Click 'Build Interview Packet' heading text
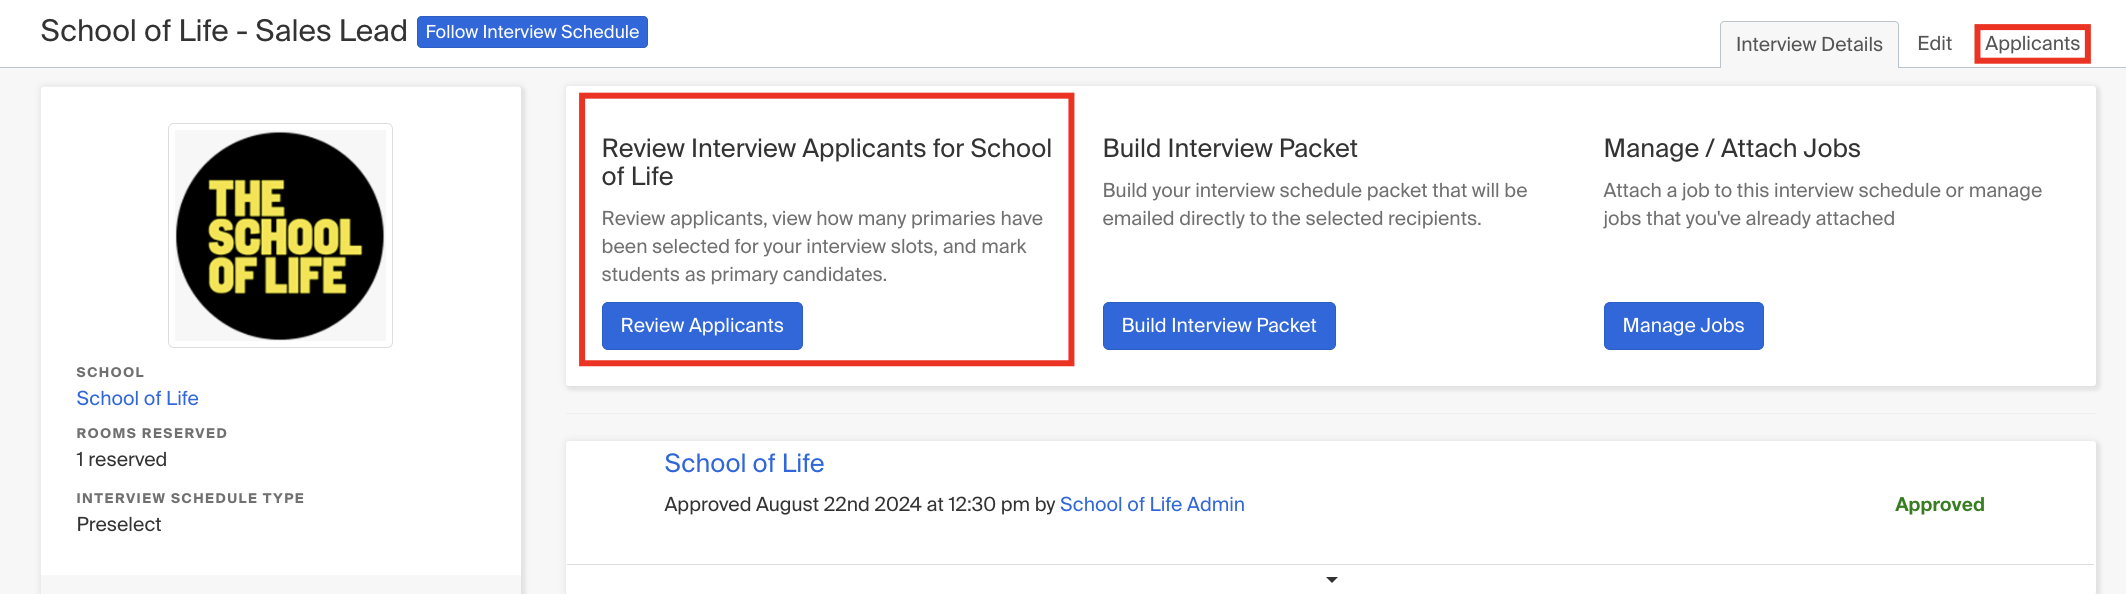 1230,148
